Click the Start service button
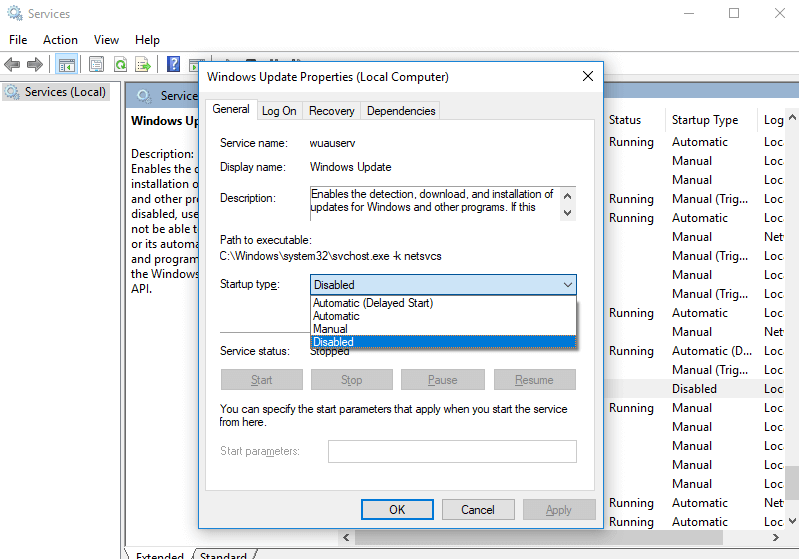 point(261,380)
